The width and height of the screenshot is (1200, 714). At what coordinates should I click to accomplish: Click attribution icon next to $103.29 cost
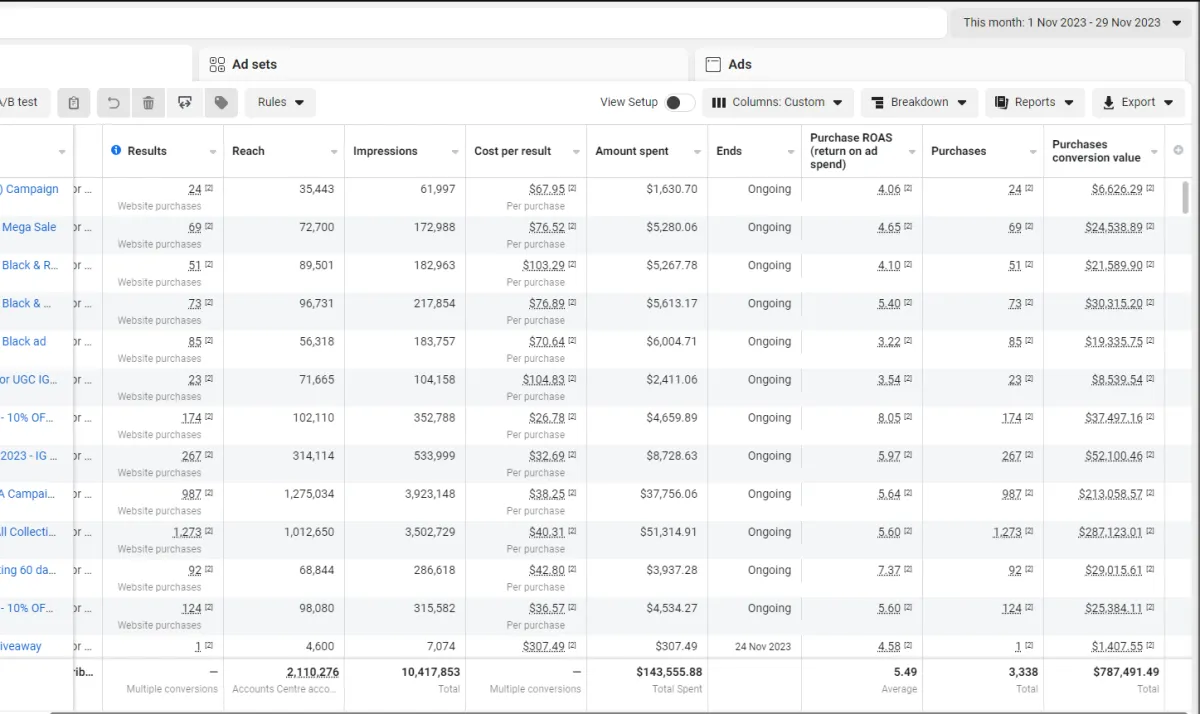(572, 265)
